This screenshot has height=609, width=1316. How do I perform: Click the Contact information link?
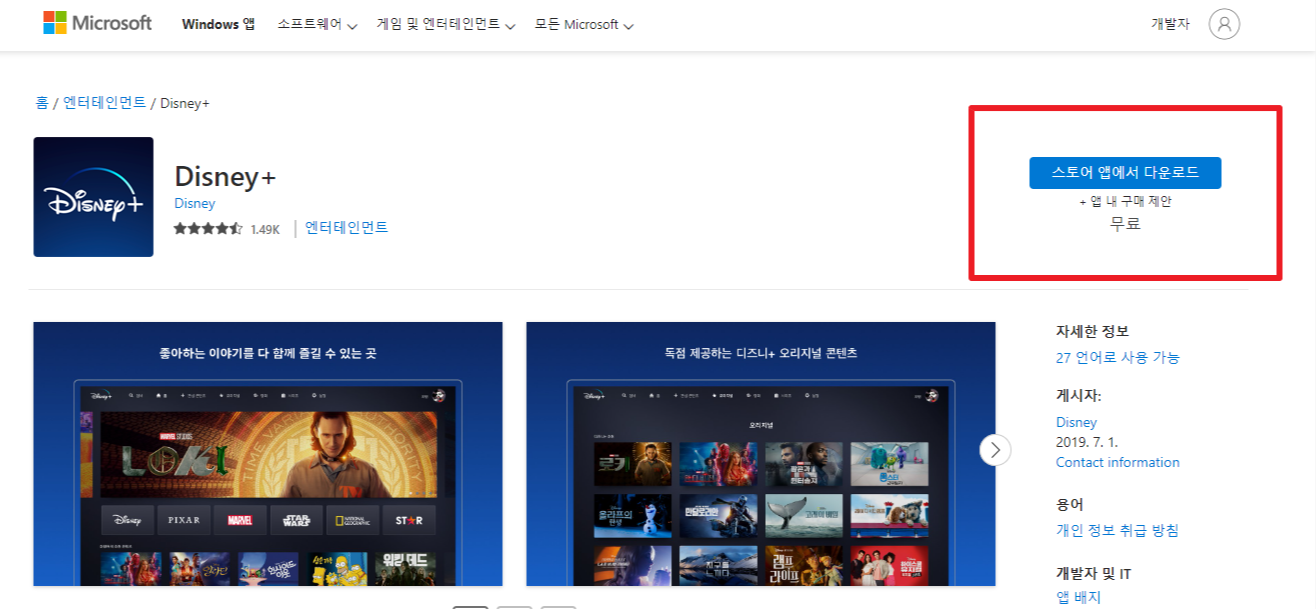pos(1117,461)
